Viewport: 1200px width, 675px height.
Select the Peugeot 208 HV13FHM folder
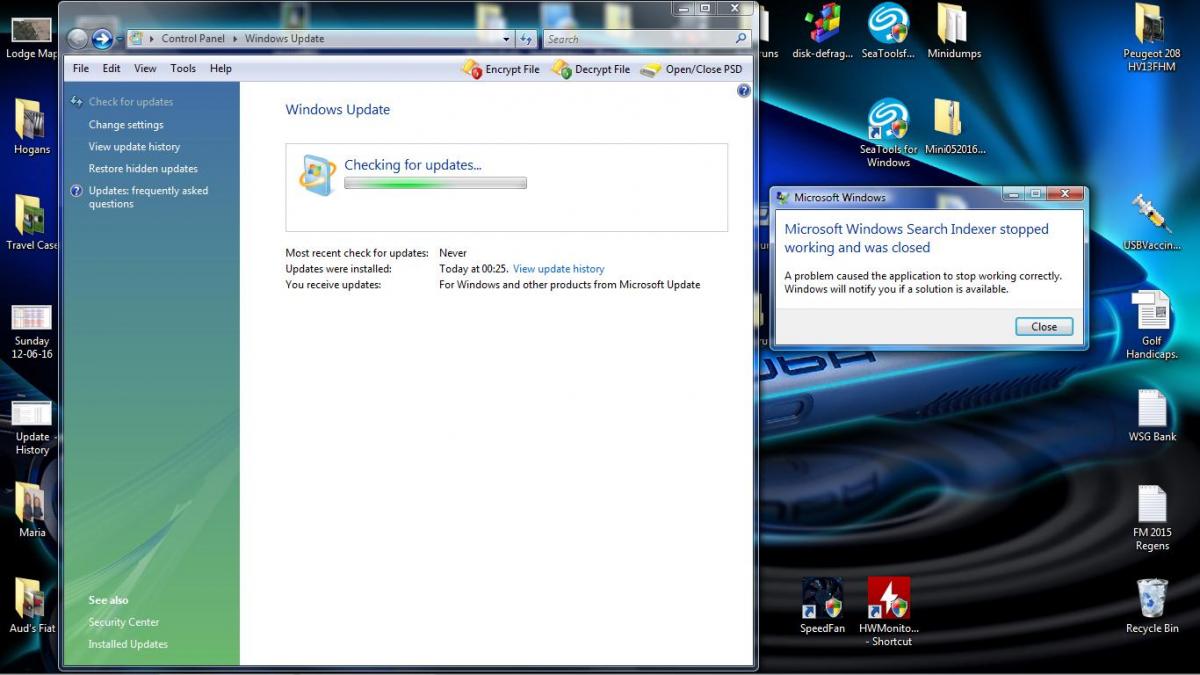[1151, 37]
